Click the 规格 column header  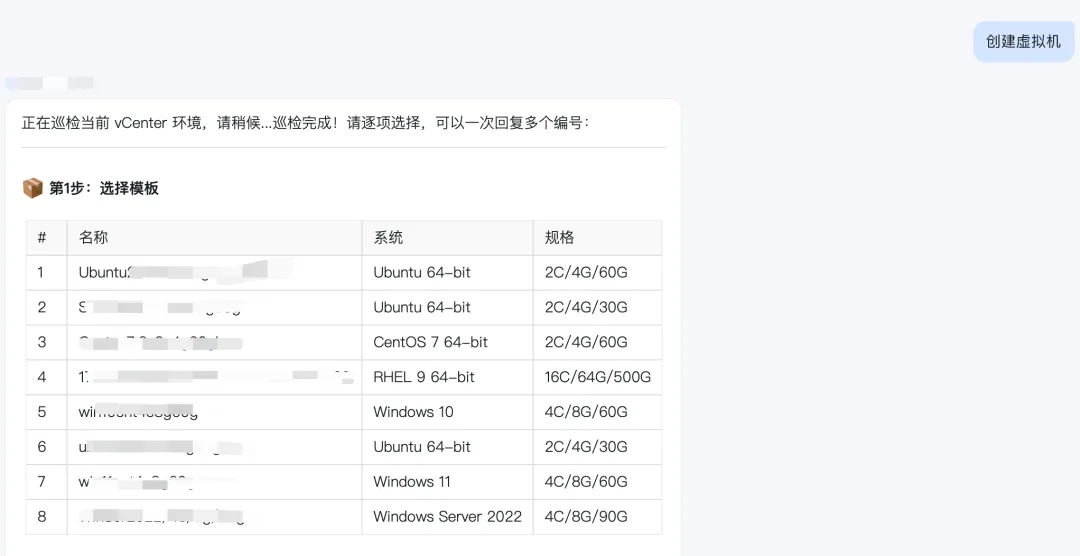coord(560,238)
